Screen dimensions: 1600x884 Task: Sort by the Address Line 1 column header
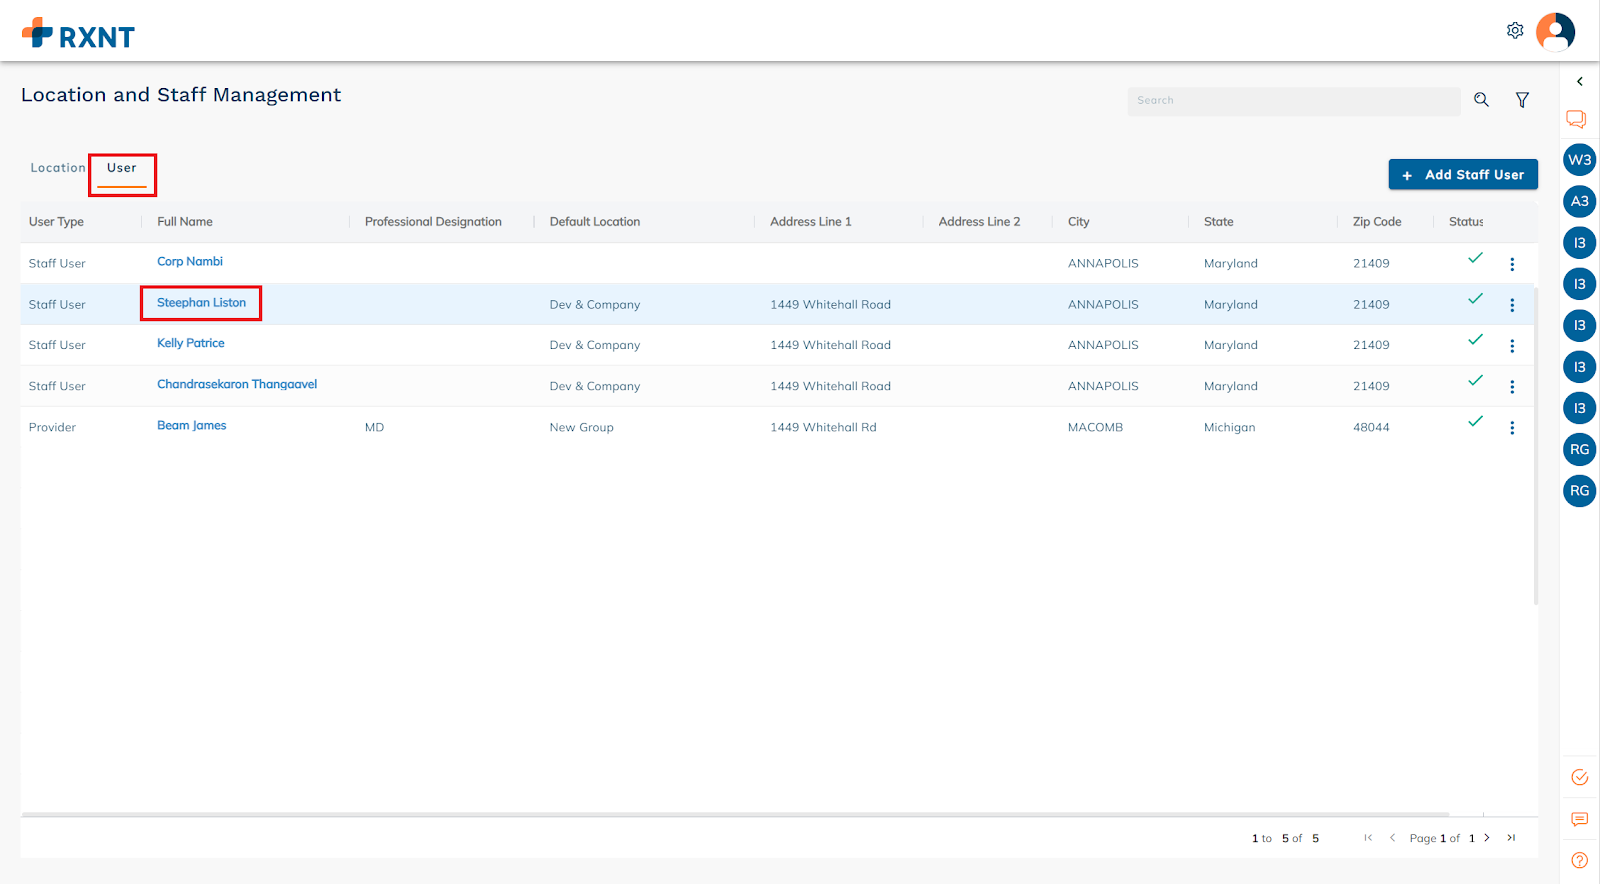811,222
